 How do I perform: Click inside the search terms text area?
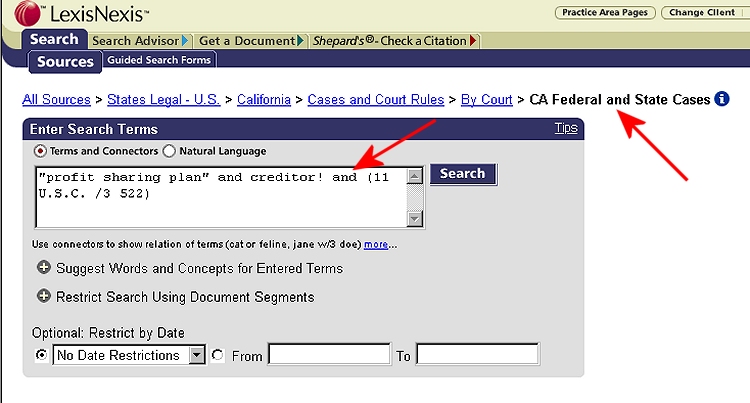click(x=221, y=197)
